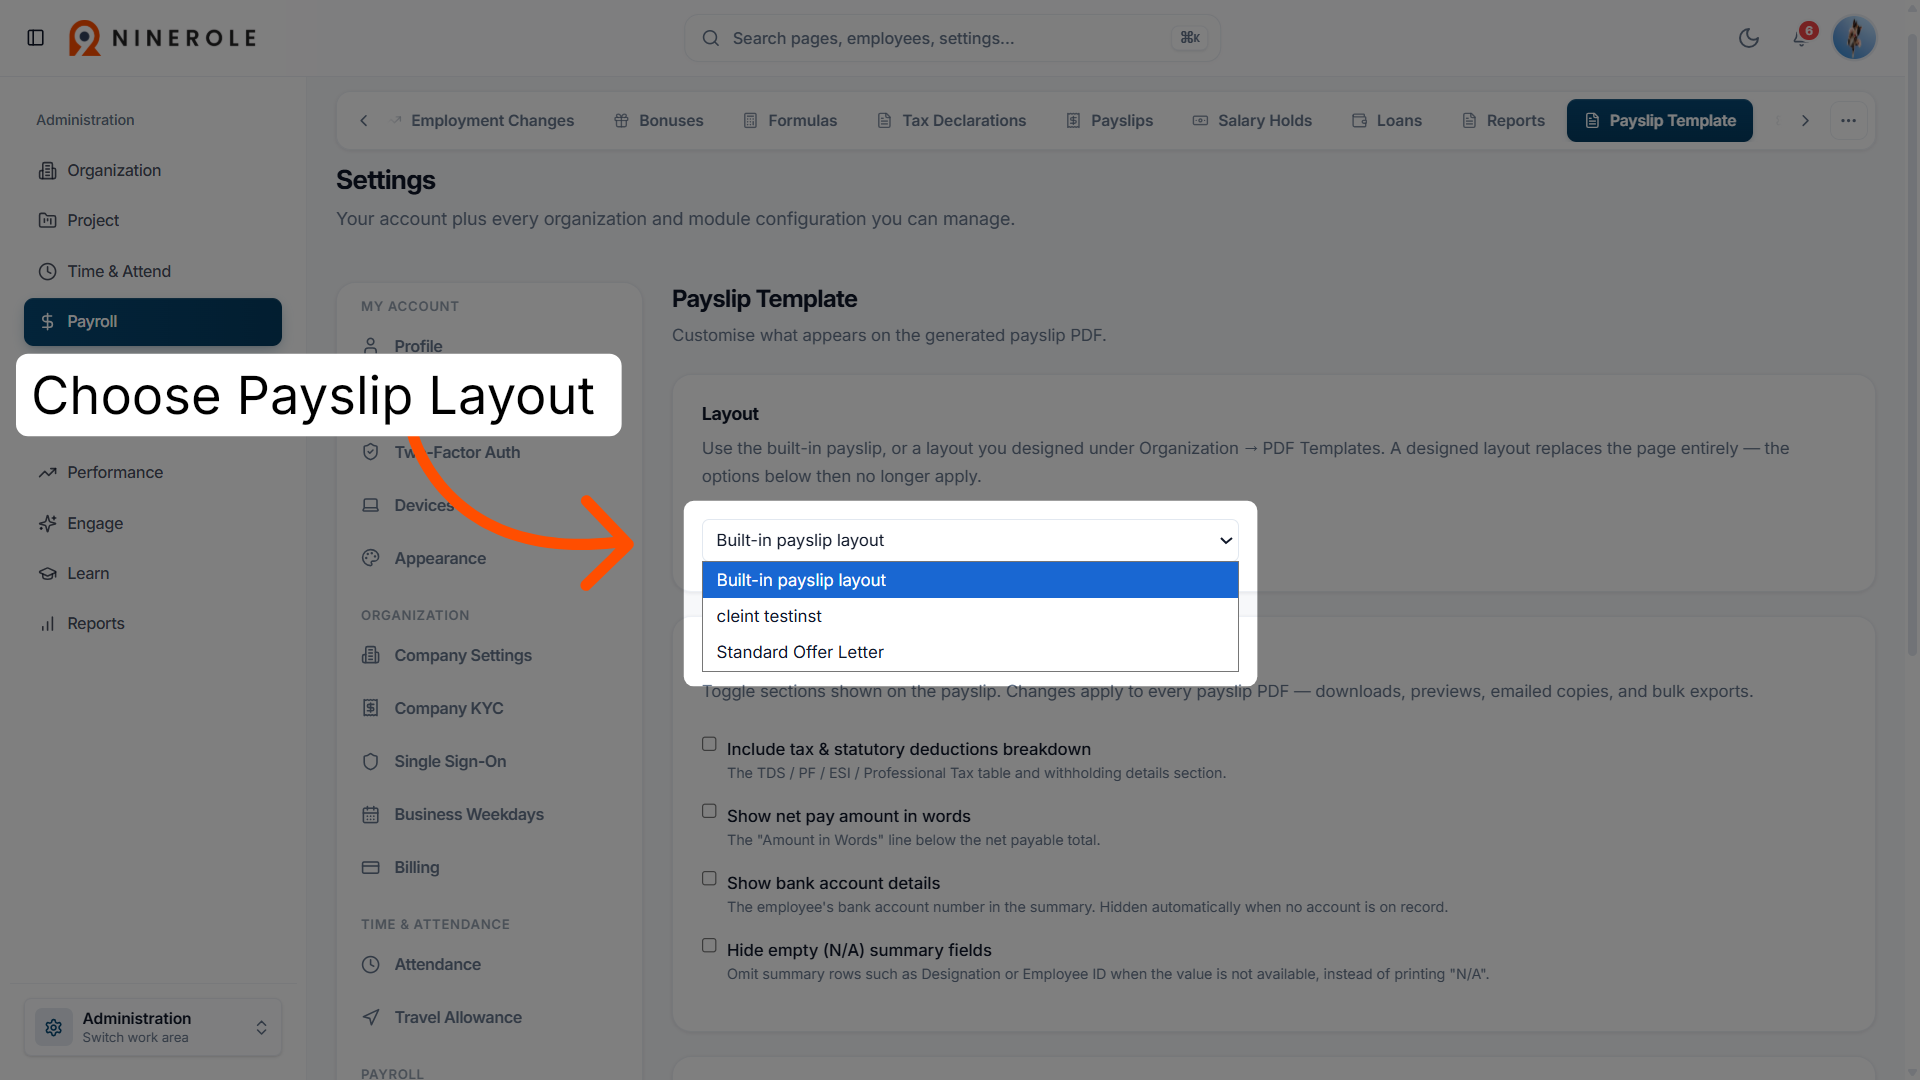Image resolution: width=1920 pixels, height=1080 pixels.
Task: Open Single Sign-On settings
Action: point(489,761)
